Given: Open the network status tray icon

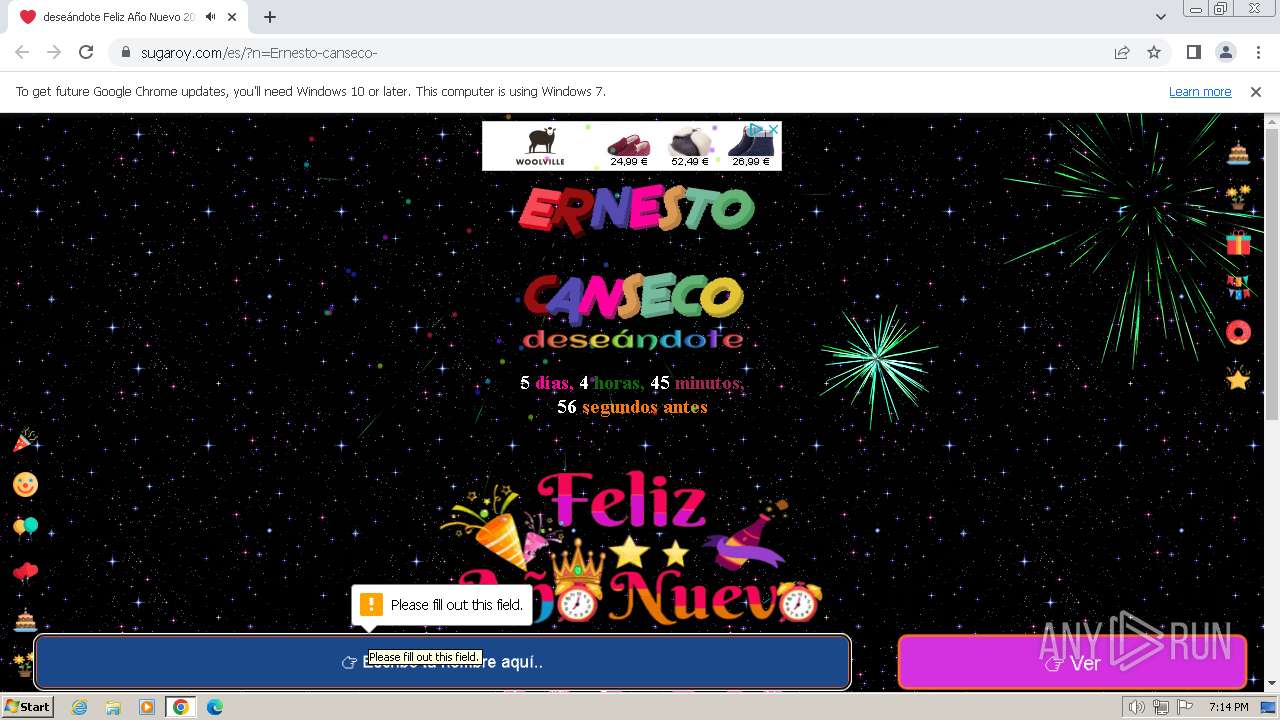Looking at the screenshot, I should click(1161, 707).
